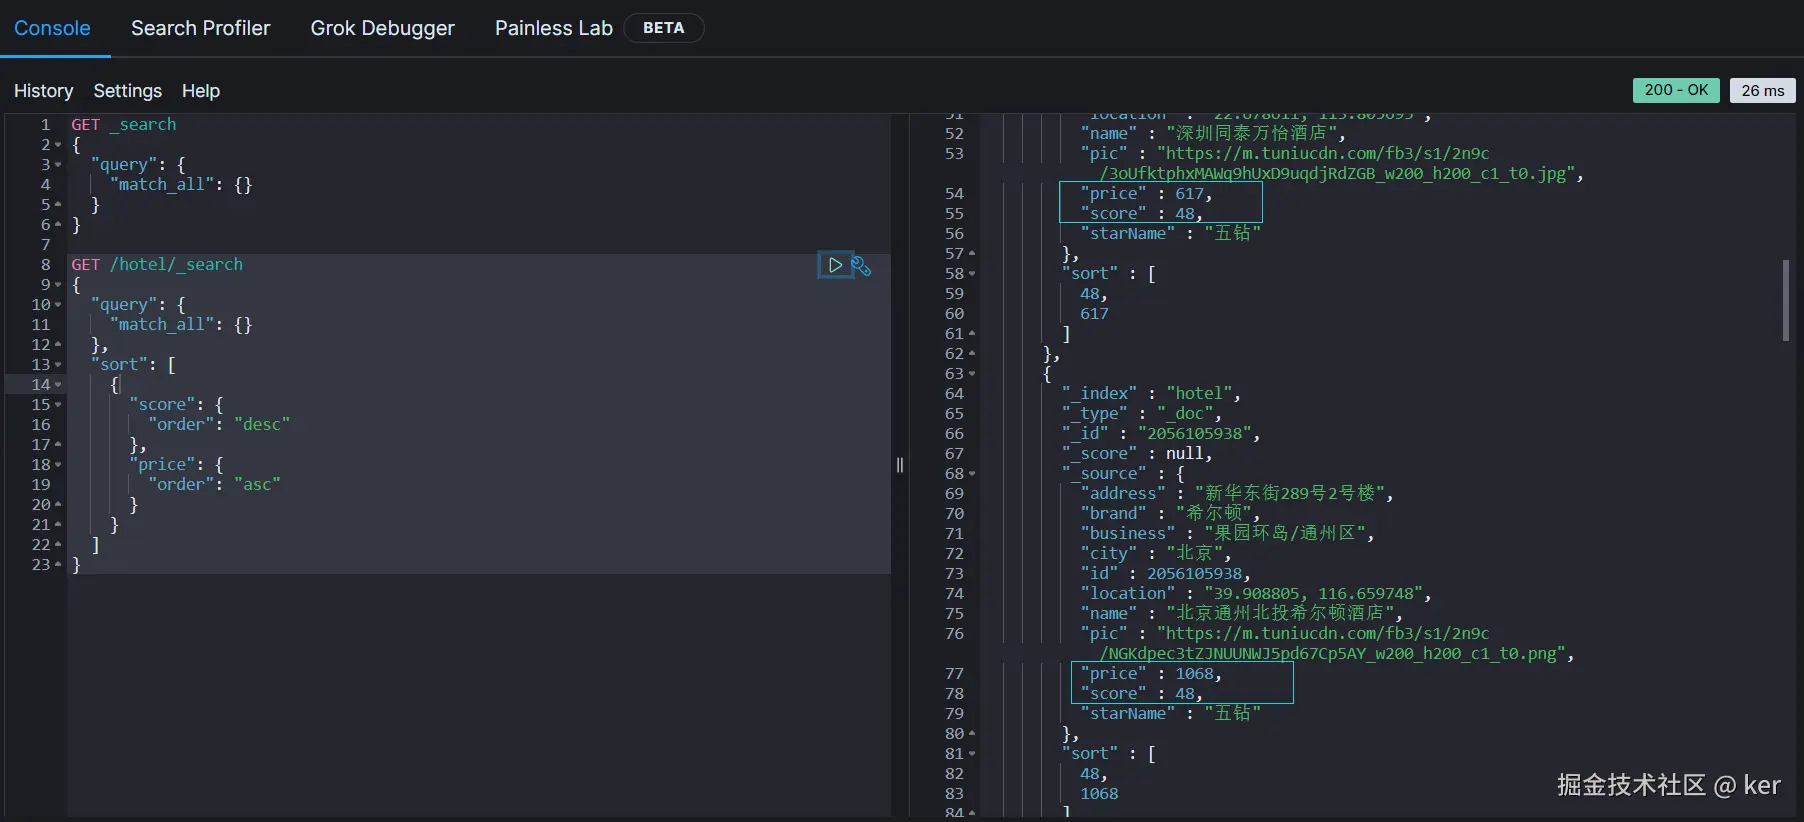Collapse response hit object at line 63
Screen dimensions: 1804x822
coord(972,374)
